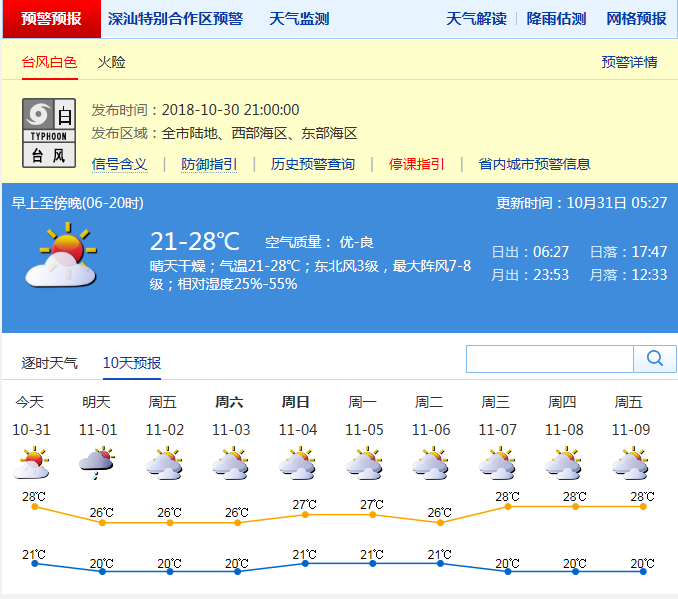Click the large sunny-cloudy weather icon
Screen dimensions: 678x599
coord(60,258)
